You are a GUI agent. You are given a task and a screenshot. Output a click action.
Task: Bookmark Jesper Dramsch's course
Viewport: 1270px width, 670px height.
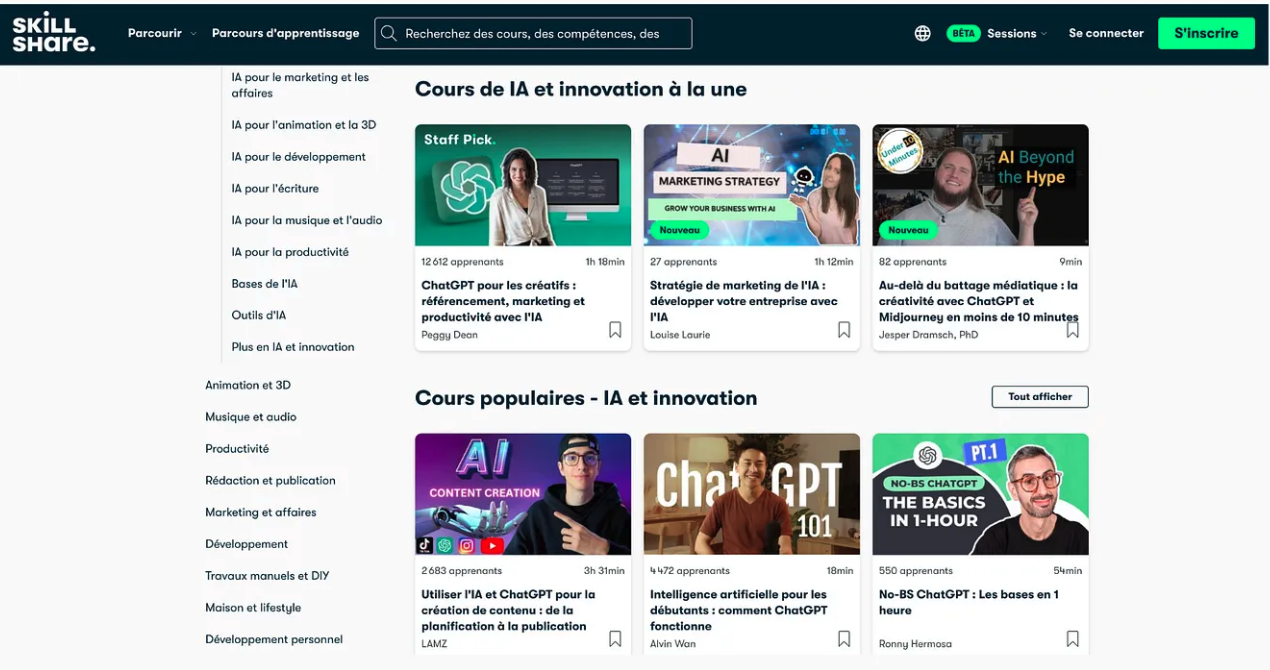coord(1072,329)
